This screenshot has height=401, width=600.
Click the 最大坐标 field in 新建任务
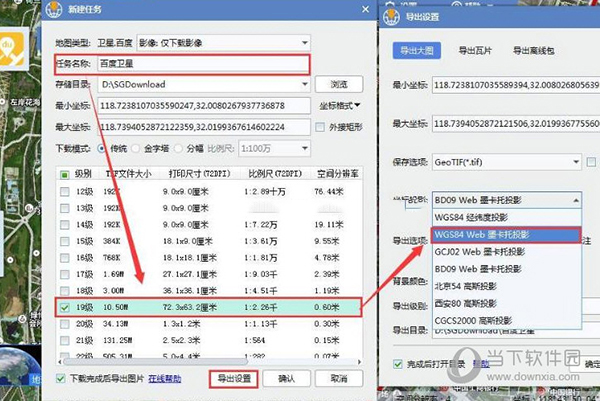(204, 127)
